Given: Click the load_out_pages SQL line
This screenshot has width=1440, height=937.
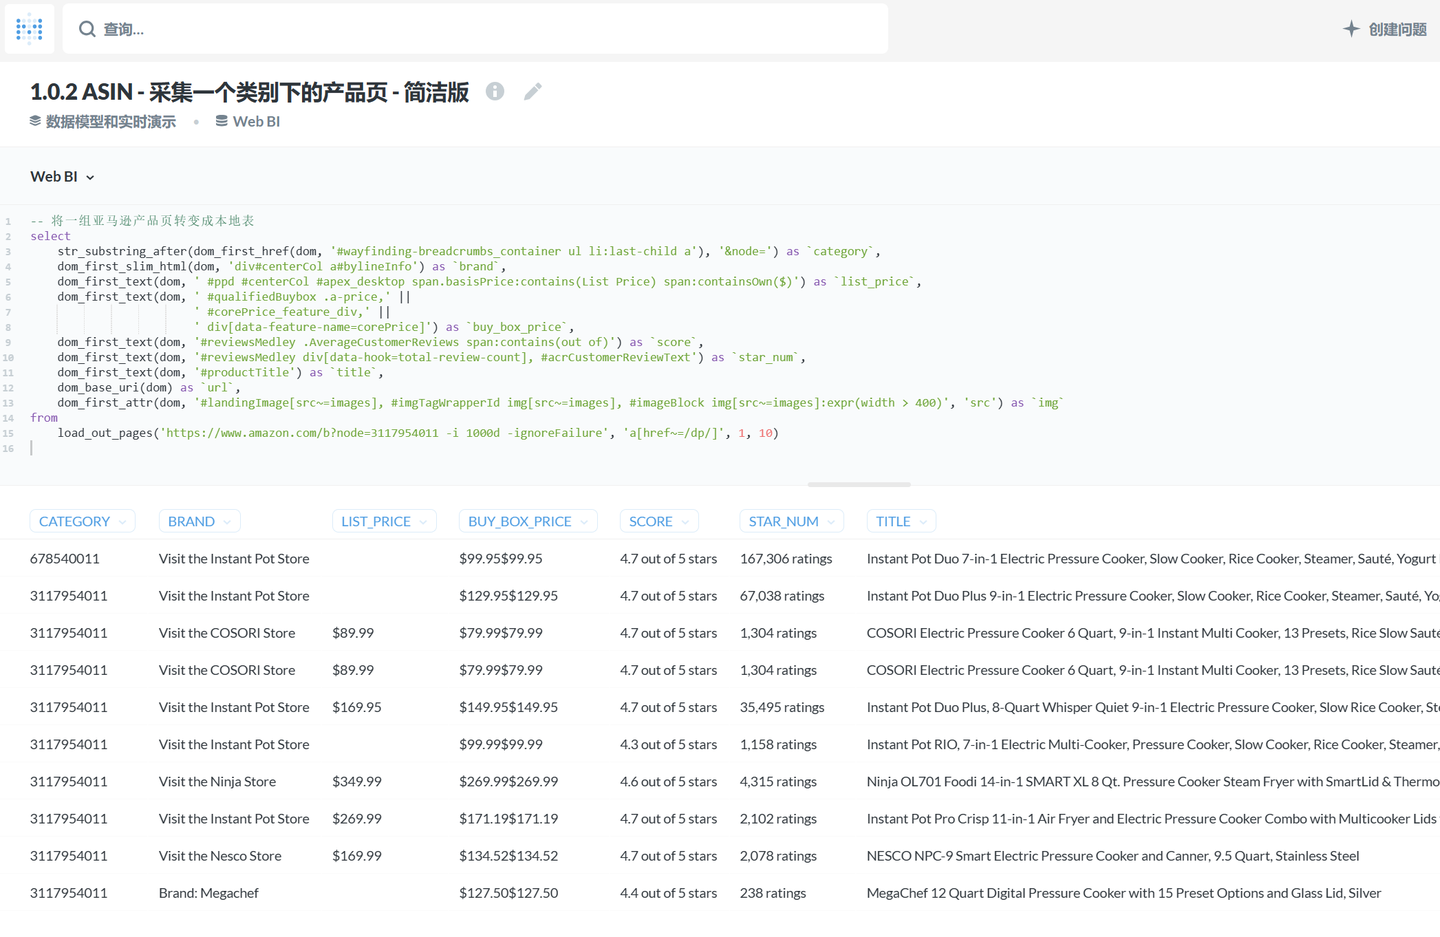Looking at the screenshot, I should 418,433.
